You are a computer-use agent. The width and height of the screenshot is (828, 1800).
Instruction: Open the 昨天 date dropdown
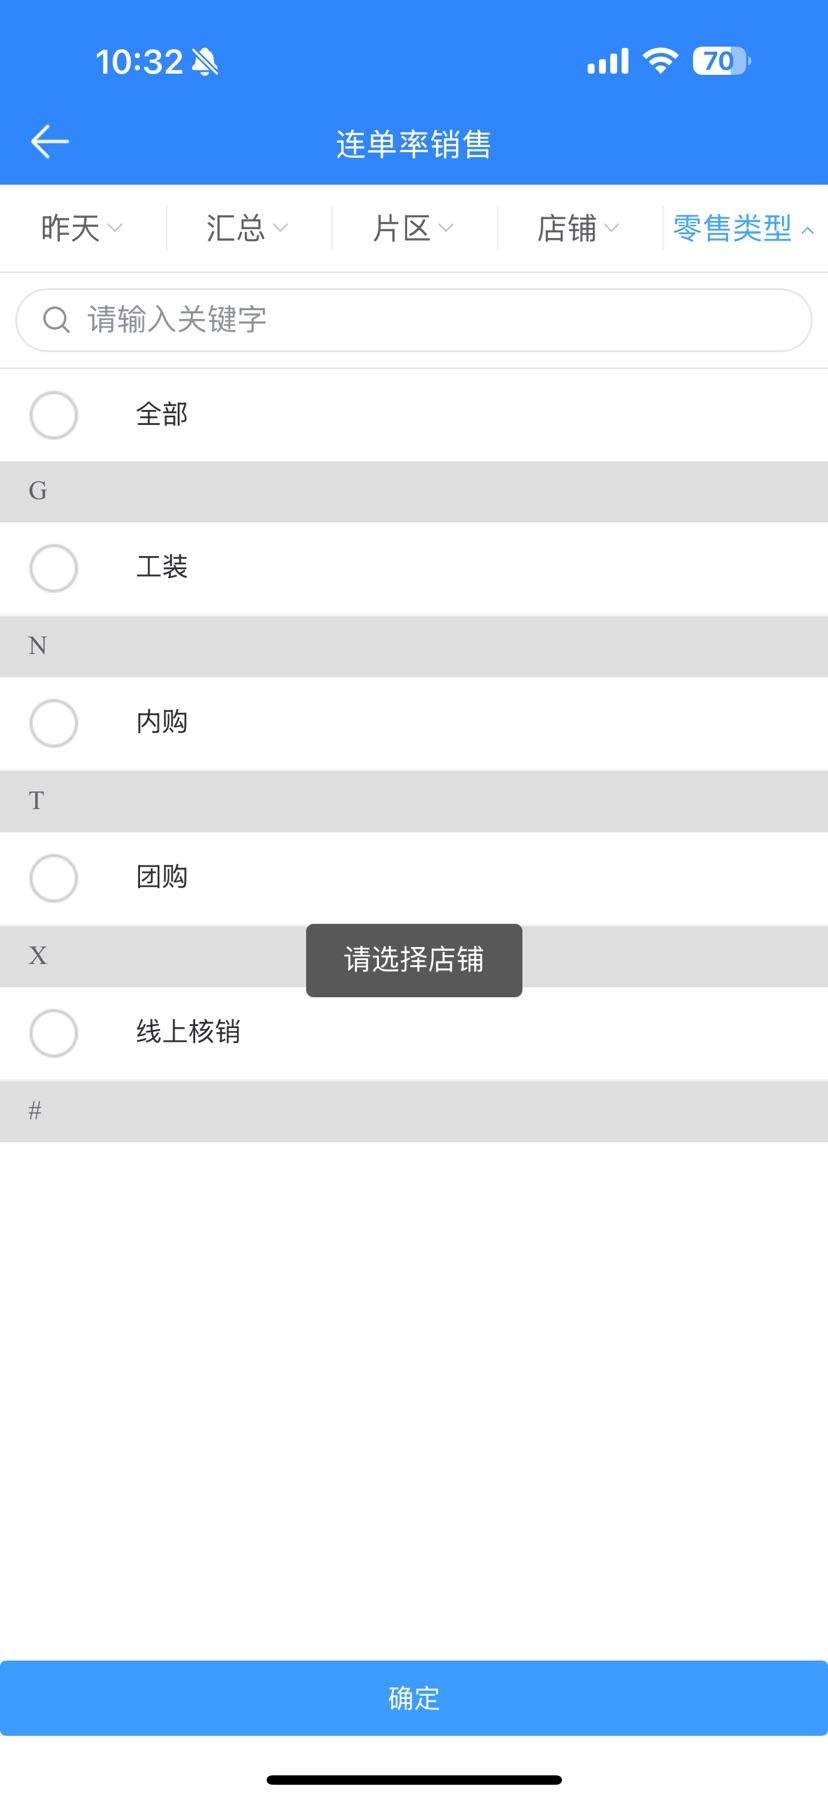coord(82,228)
